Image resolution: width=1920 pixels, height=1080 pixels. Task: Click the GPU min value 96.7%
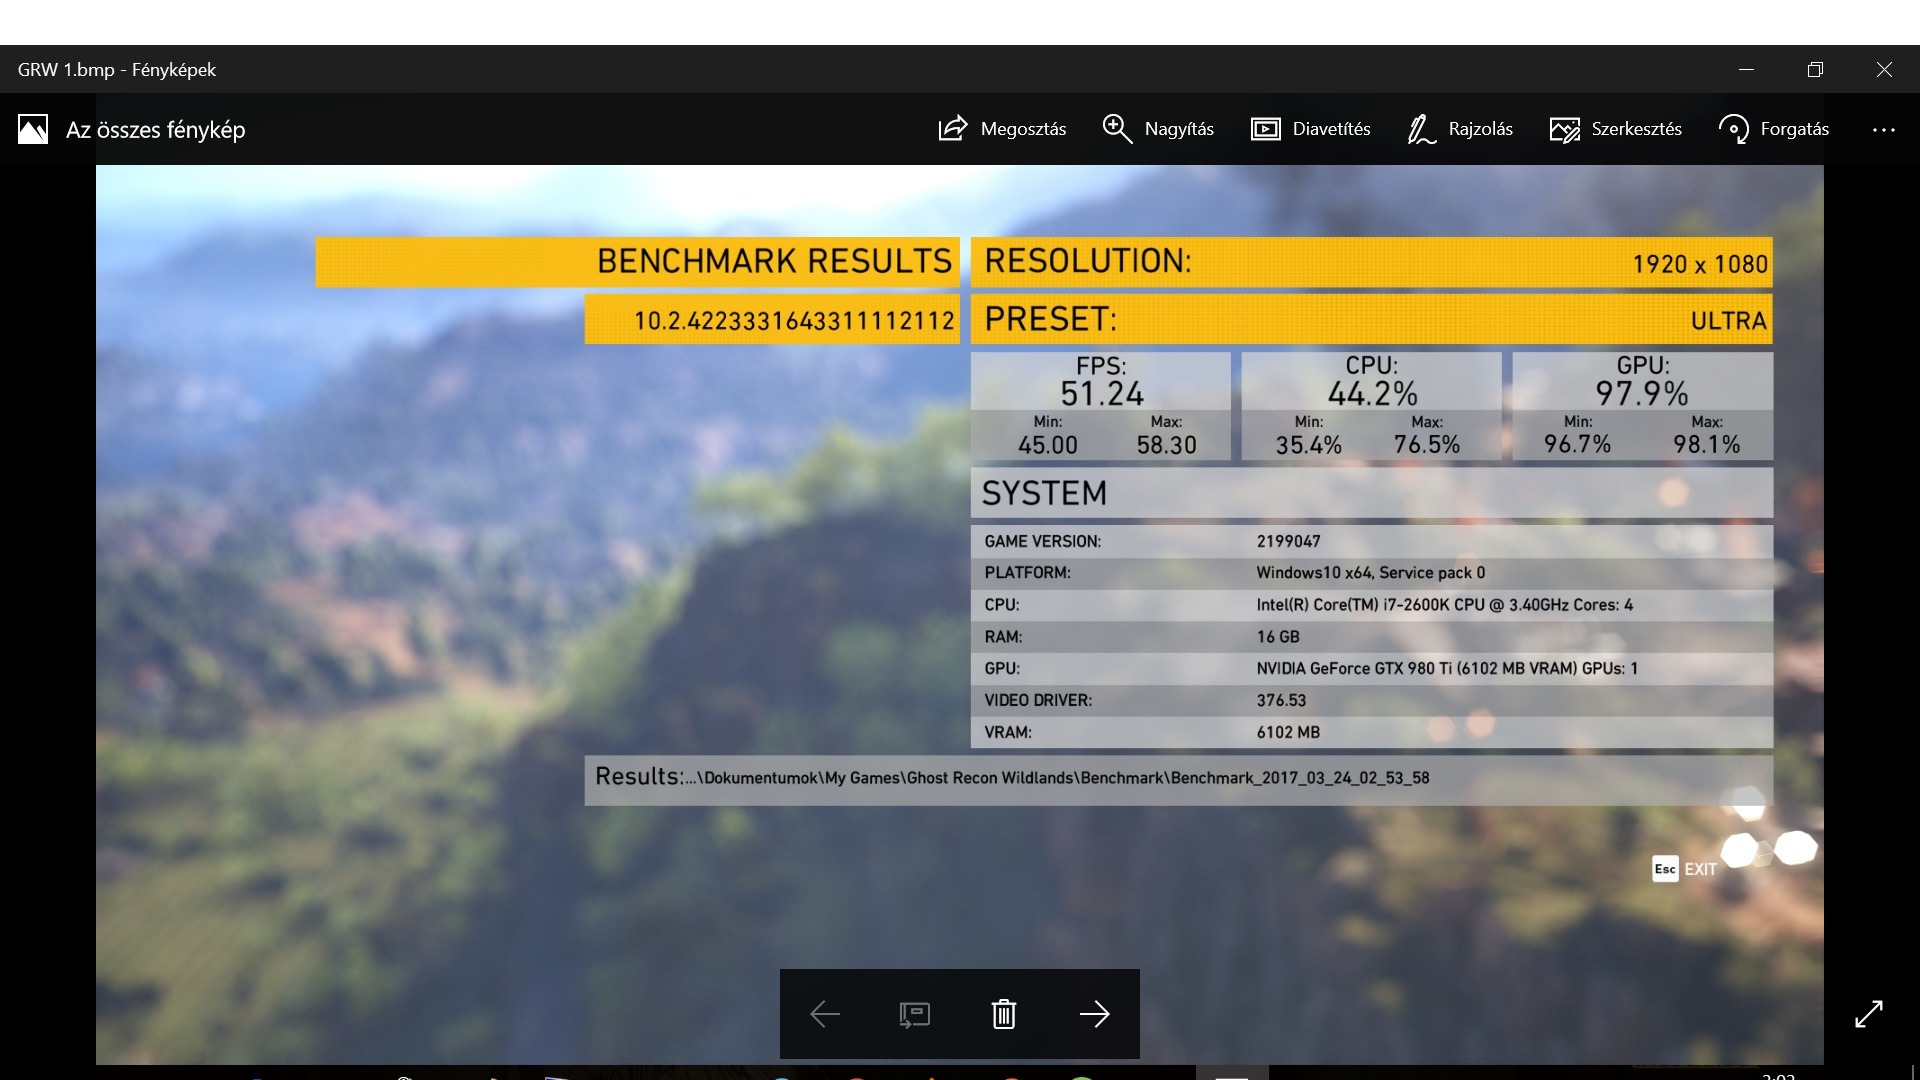coord(1578,444)
